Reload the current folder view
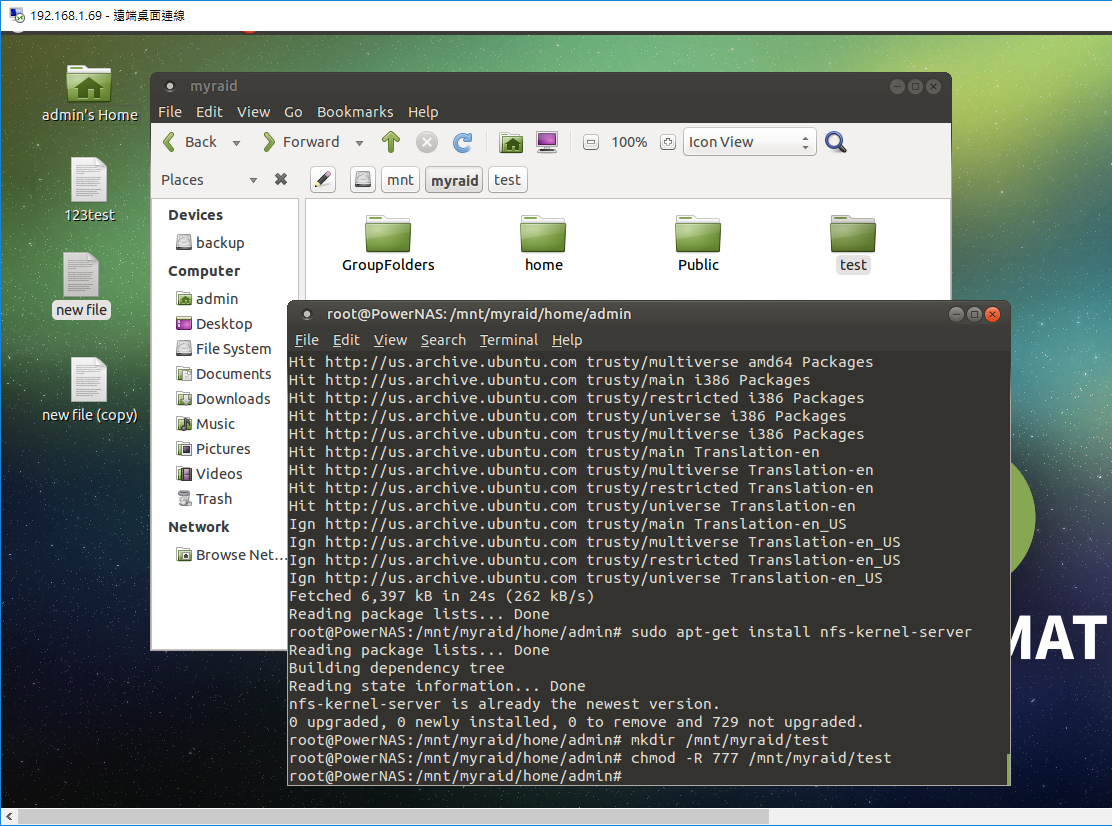1112x826 pixels. point(462,143)
